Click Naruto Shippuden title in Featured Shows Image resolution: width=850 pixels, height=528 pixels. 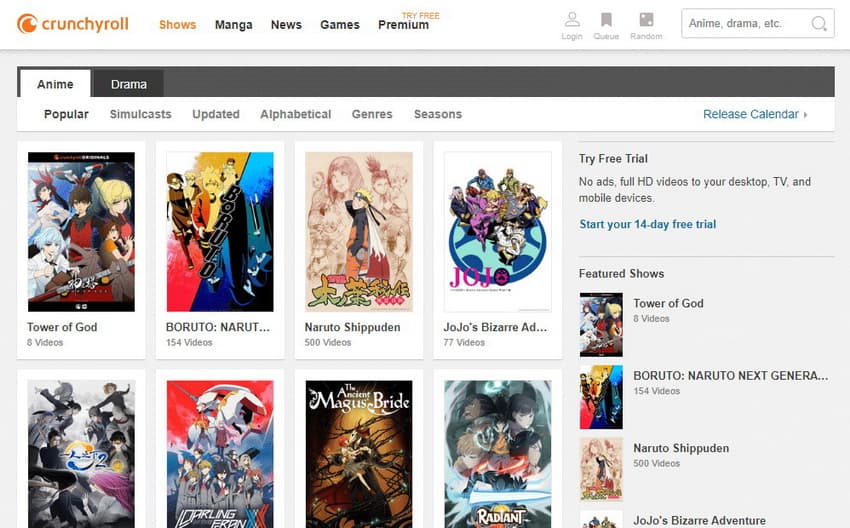tap(681, 448)
